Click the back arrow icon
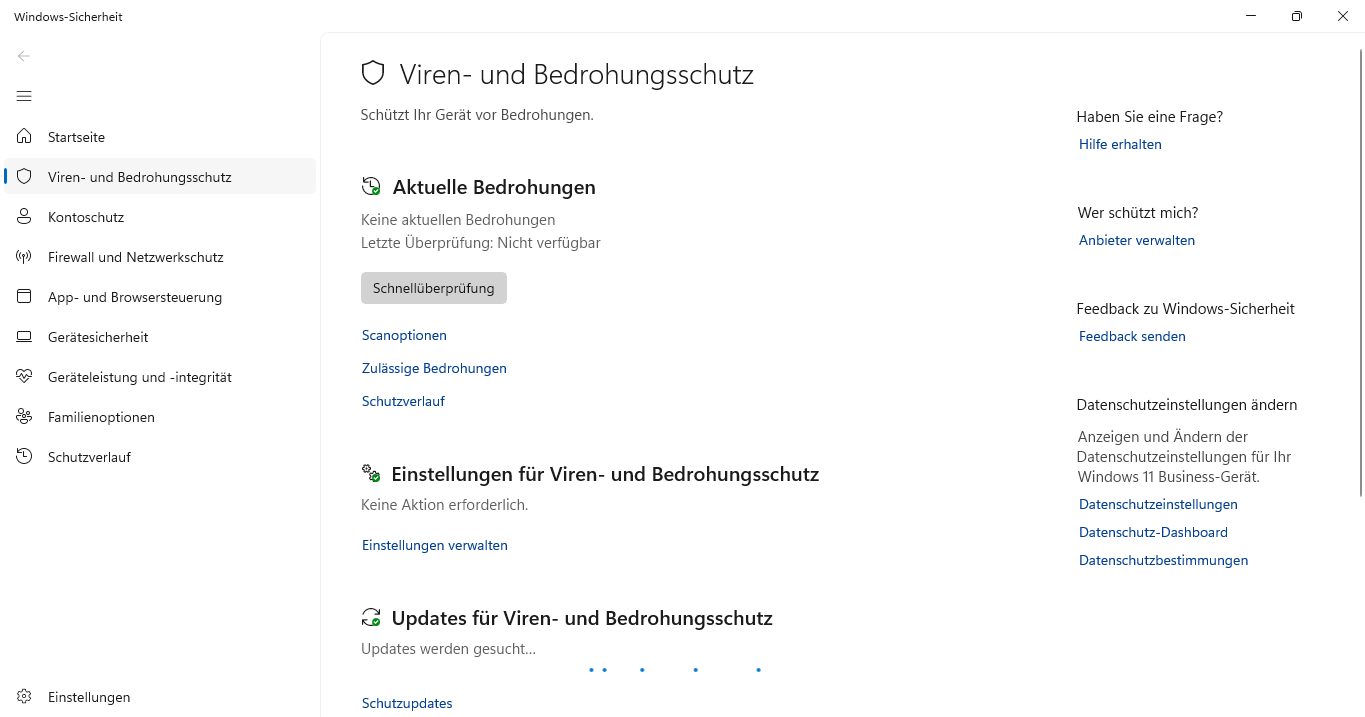This screenshot has width=1365, height=717. click(x=24, y=56)
